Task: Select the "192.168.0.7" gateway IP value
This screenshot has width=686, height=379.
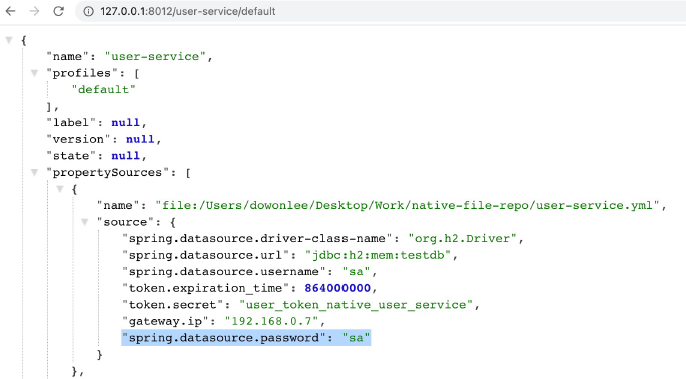Action: pyautogui.click(x=271, y=322)
